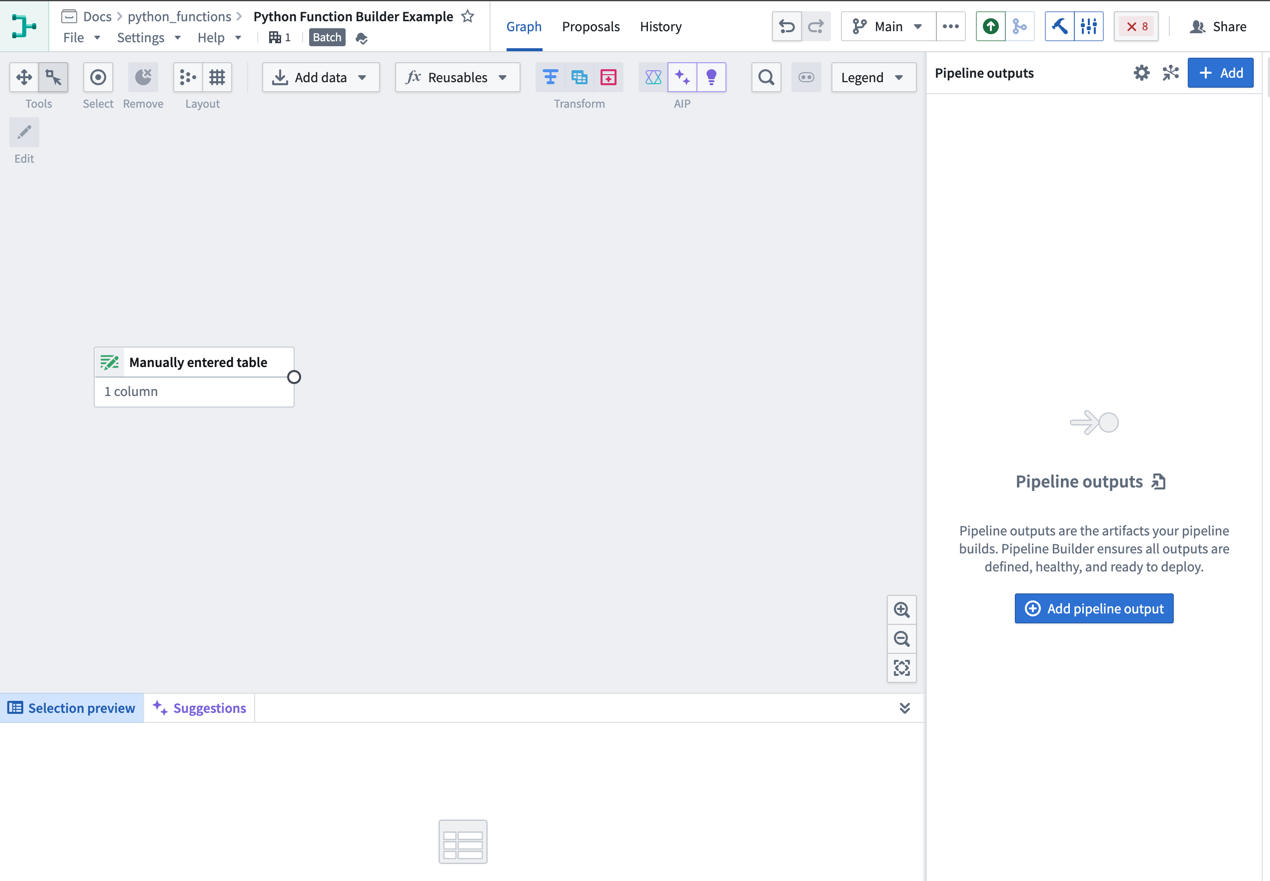1270x881 pixels.
Task: Open the Help menu
Action: click(x=219, y=38)
